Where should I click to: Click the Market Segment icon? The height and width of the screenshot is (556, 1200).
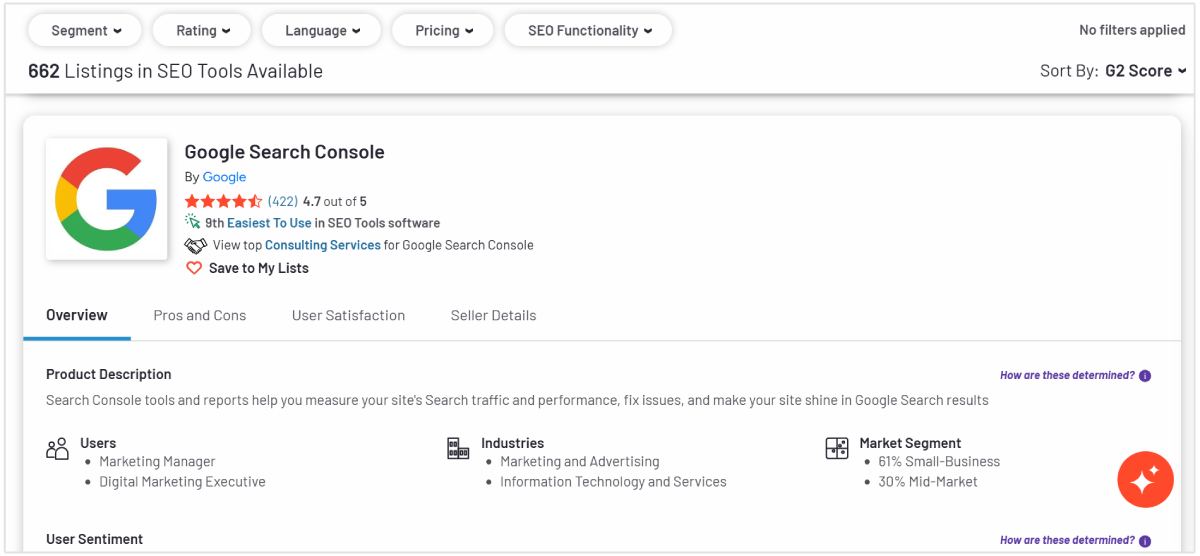[837, 448]
